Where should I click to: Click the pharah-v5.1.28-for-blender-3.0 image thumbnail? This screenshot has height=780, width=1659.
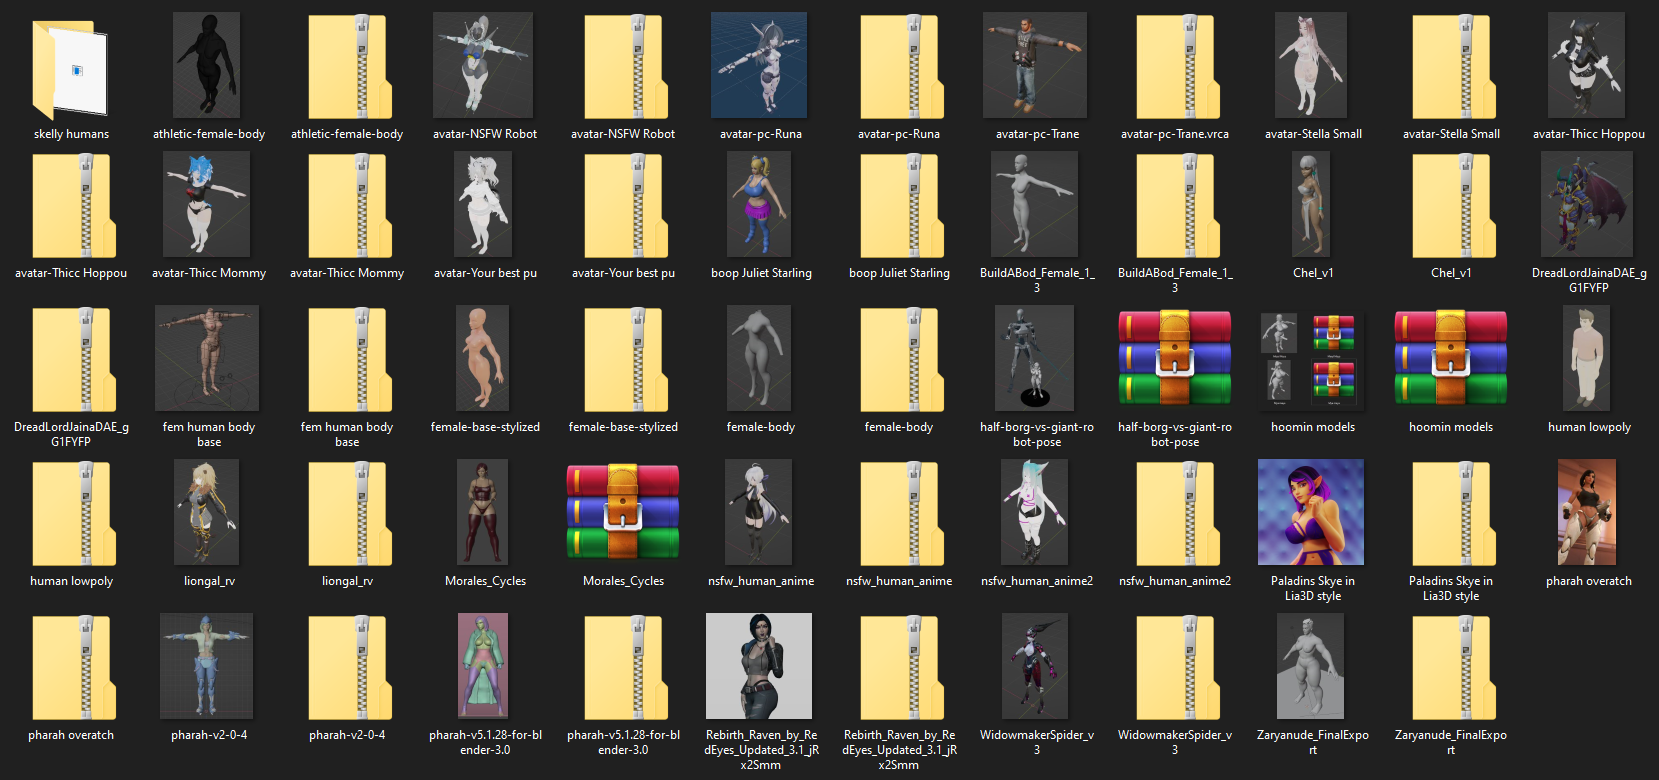pos(483,666)
